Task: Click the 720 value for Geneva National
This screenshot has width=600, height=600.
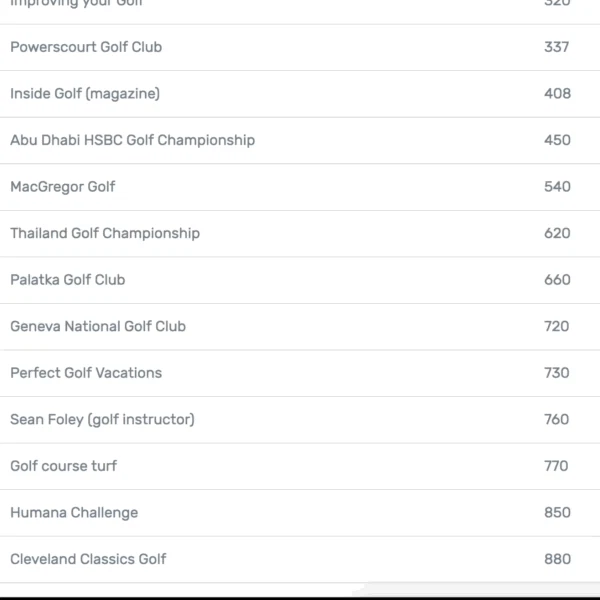Action: (557, 326)
